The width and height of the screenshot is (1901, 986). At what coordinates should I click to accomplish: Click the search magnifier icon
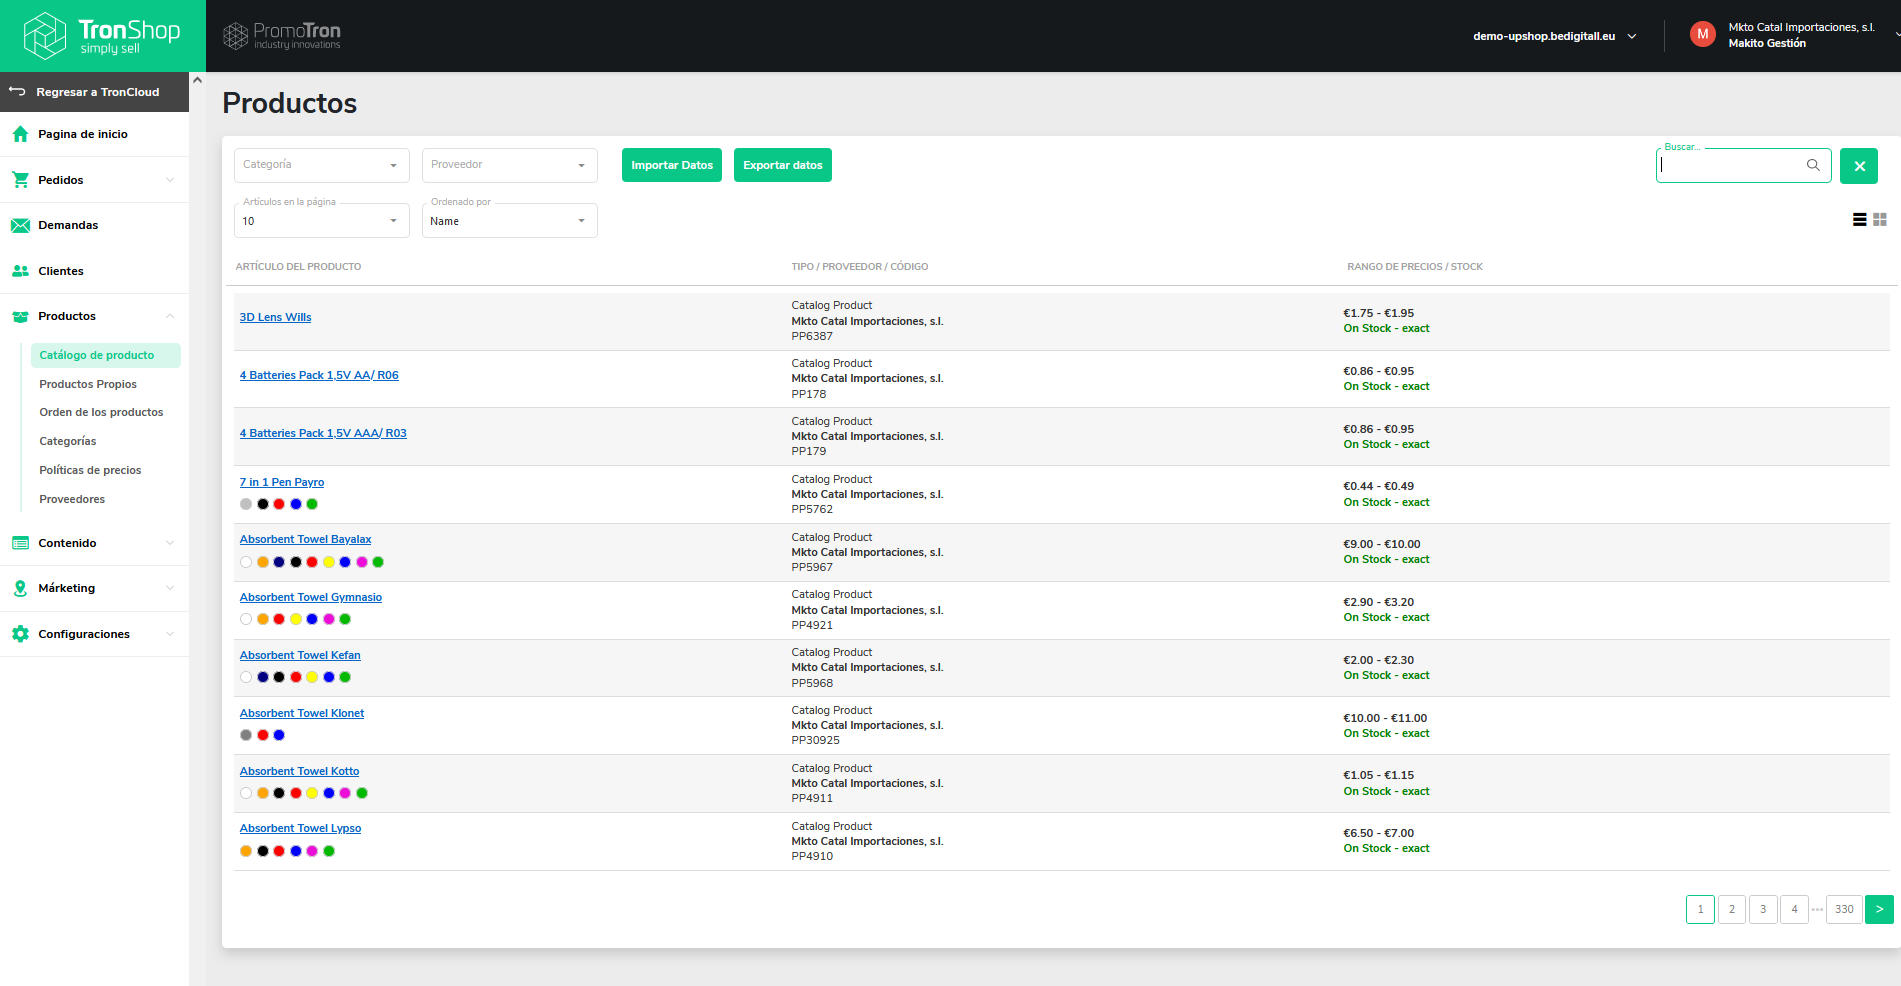click(1813, 165)
